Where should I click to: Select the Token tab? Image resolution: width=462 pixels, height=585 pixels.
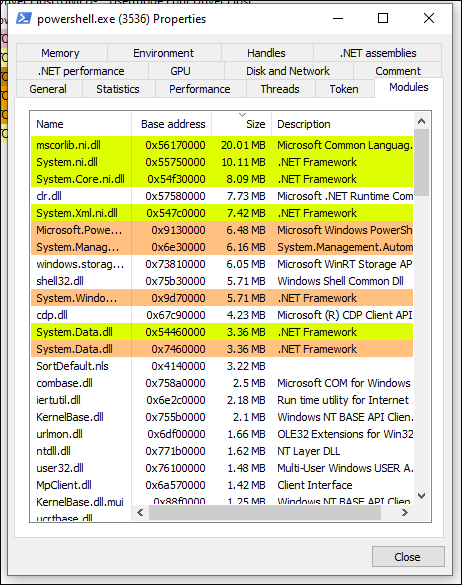(344, 89)
